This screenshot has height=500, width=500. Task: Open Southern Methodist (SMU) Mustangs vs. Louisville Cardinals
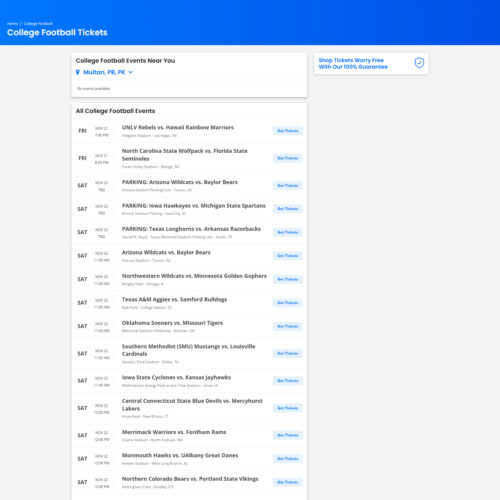click(x=189, y=350)
